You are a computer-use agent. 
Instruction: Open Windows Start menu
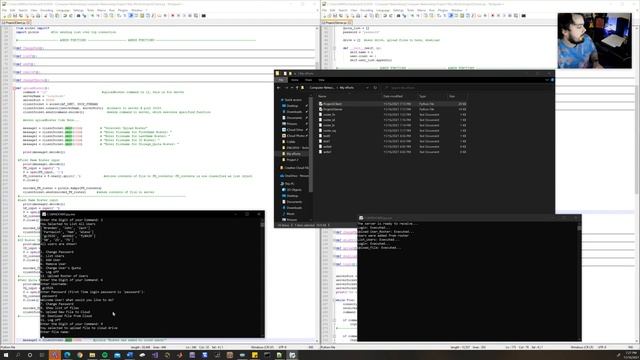[x=6, y=355]
